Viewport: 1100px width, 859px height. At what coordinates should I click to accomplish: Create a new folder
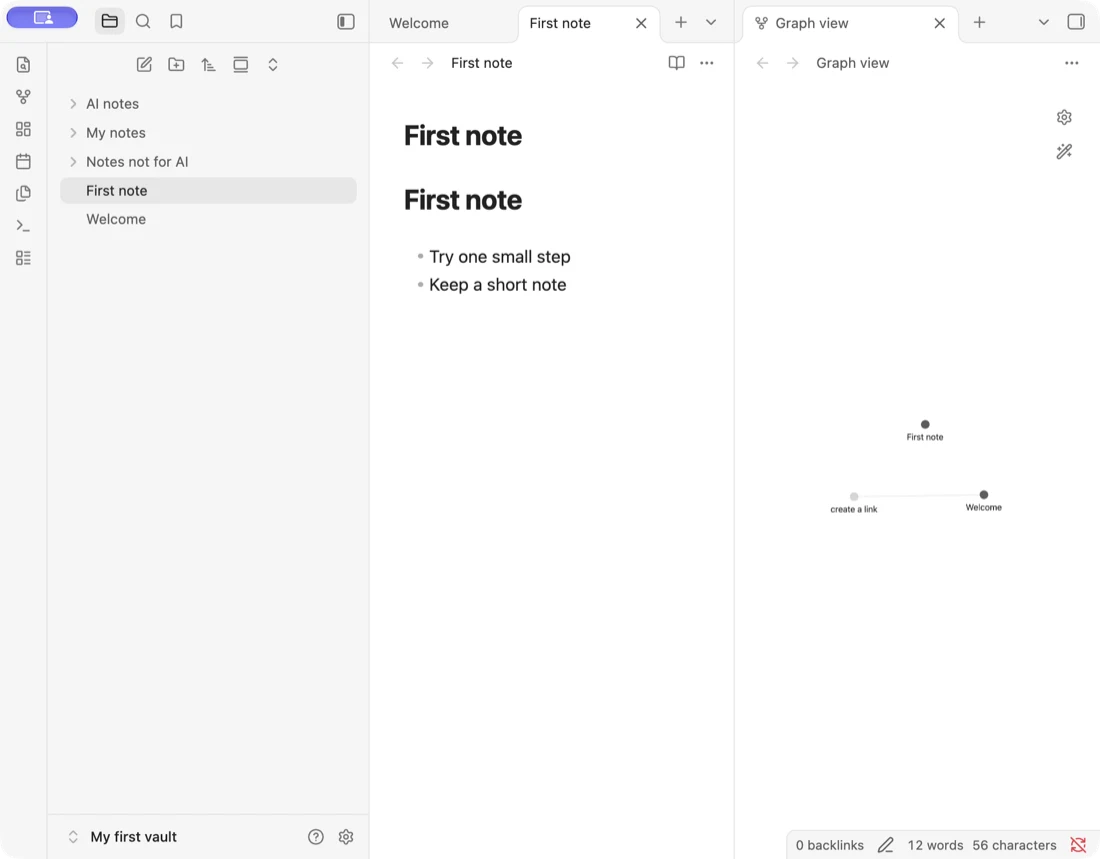point(176,65)
